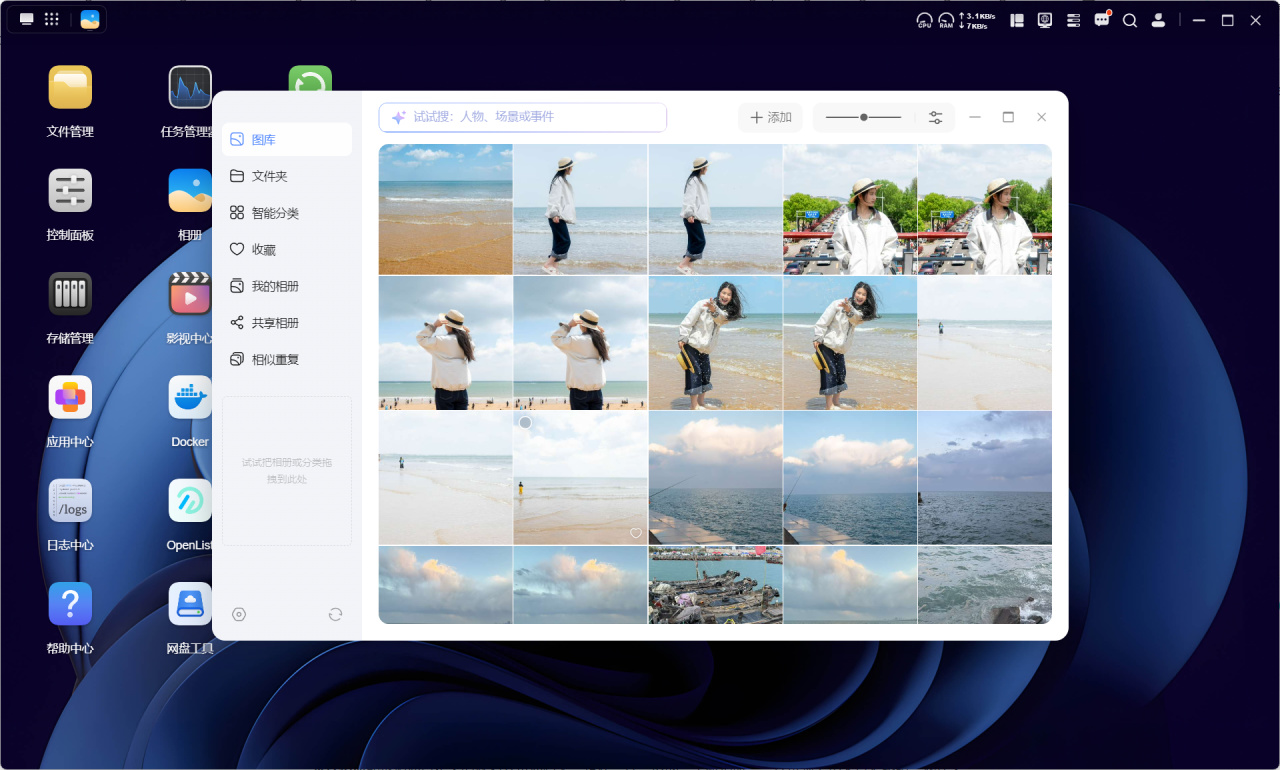The image size is (1280, 770).
Task: Click the AI search input field
Action: click(x=523, y=117)
